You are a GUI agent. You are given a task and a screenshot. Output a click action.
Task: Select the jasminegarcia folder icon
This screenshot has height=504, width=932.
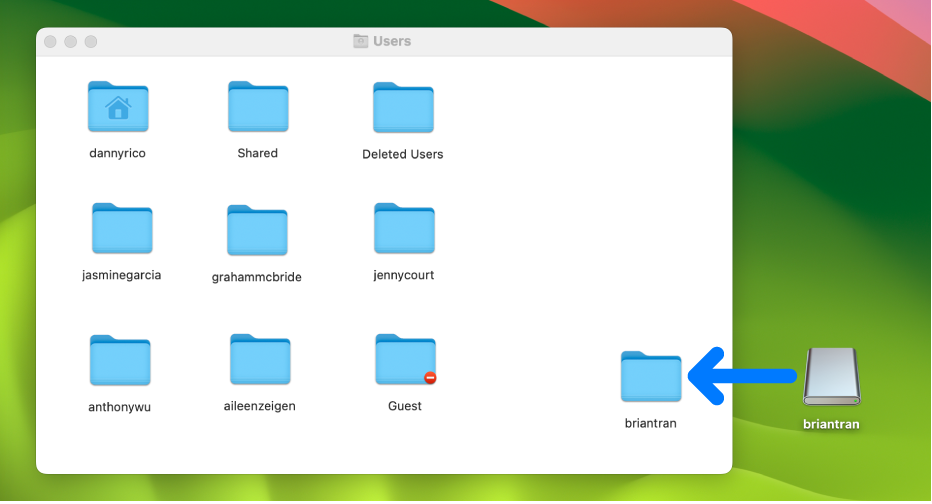122,228
